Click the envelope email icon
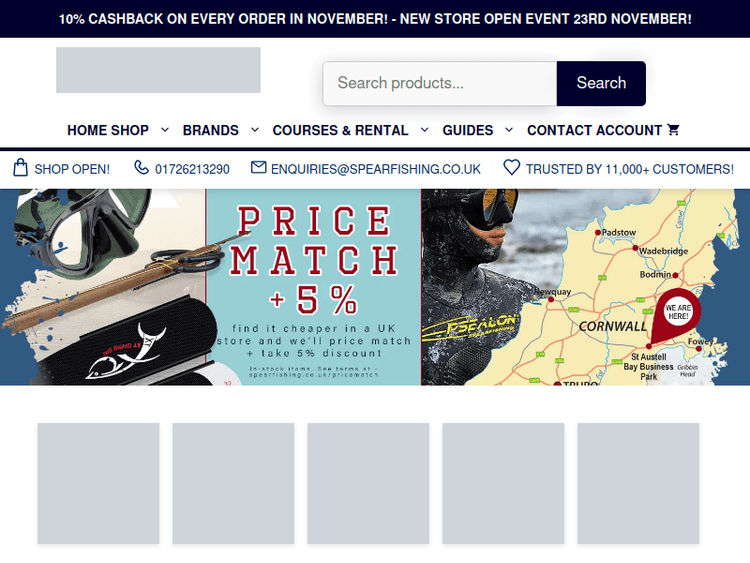 pyautogui.click(x=258, y=167)
